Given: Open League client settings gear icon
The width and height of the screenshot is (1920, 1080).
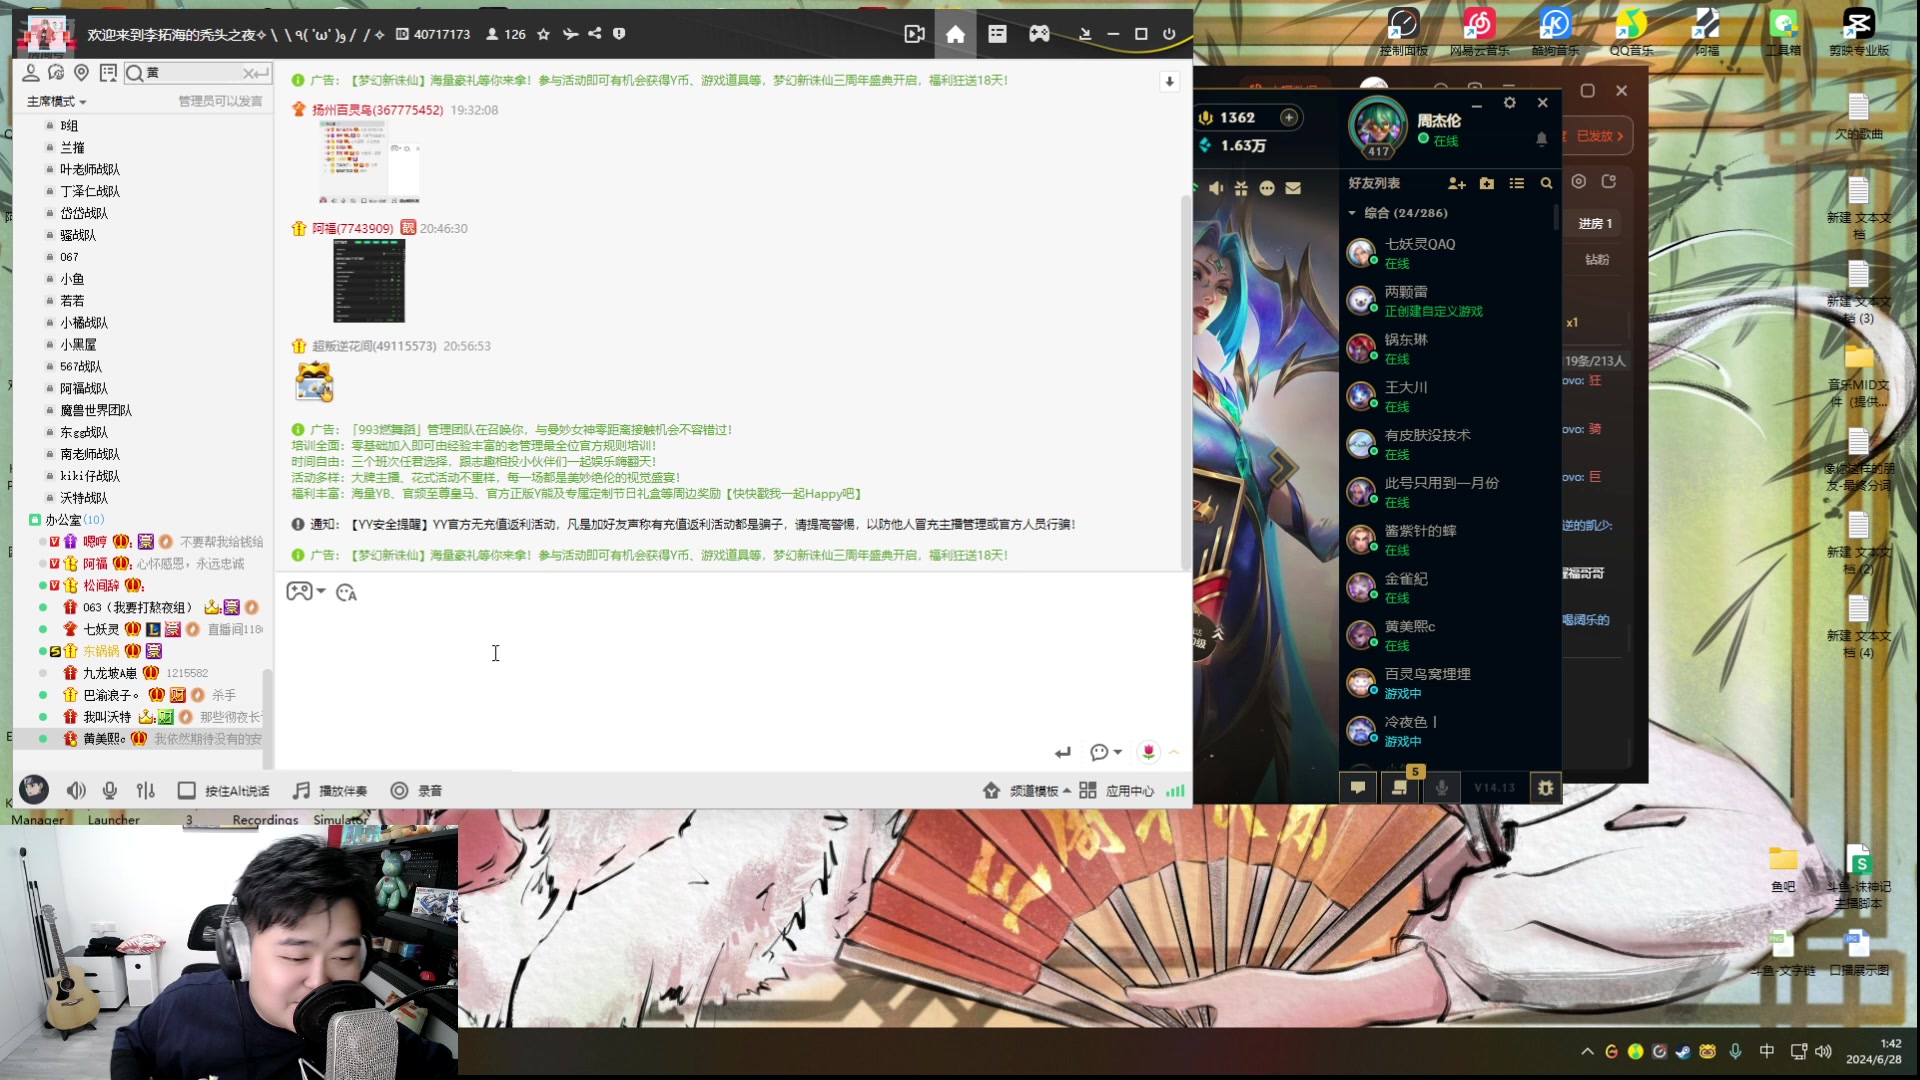Looking at the screenshot, I should pos(1510,103).
